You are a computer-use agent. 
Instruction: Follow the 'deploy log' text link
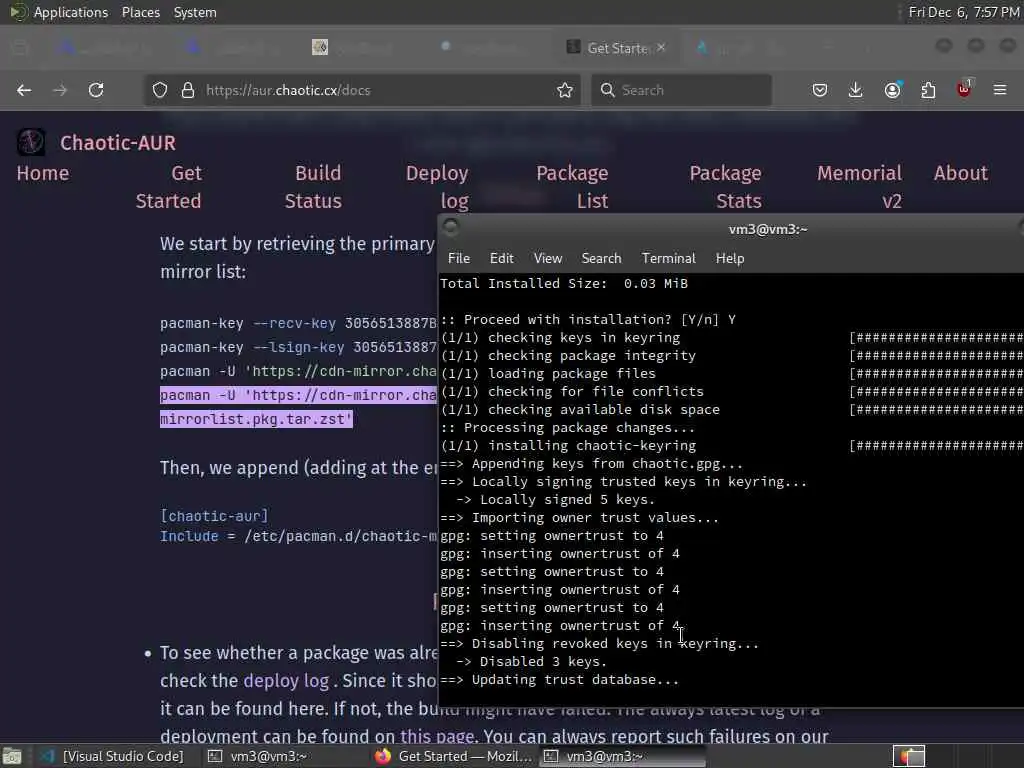click(x=286, y=680)
